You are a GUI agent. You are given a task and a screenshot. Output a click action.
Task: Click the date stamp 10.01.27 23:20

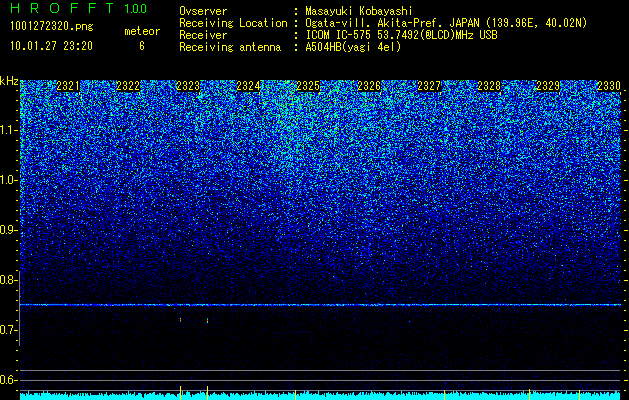pos(51,46)
